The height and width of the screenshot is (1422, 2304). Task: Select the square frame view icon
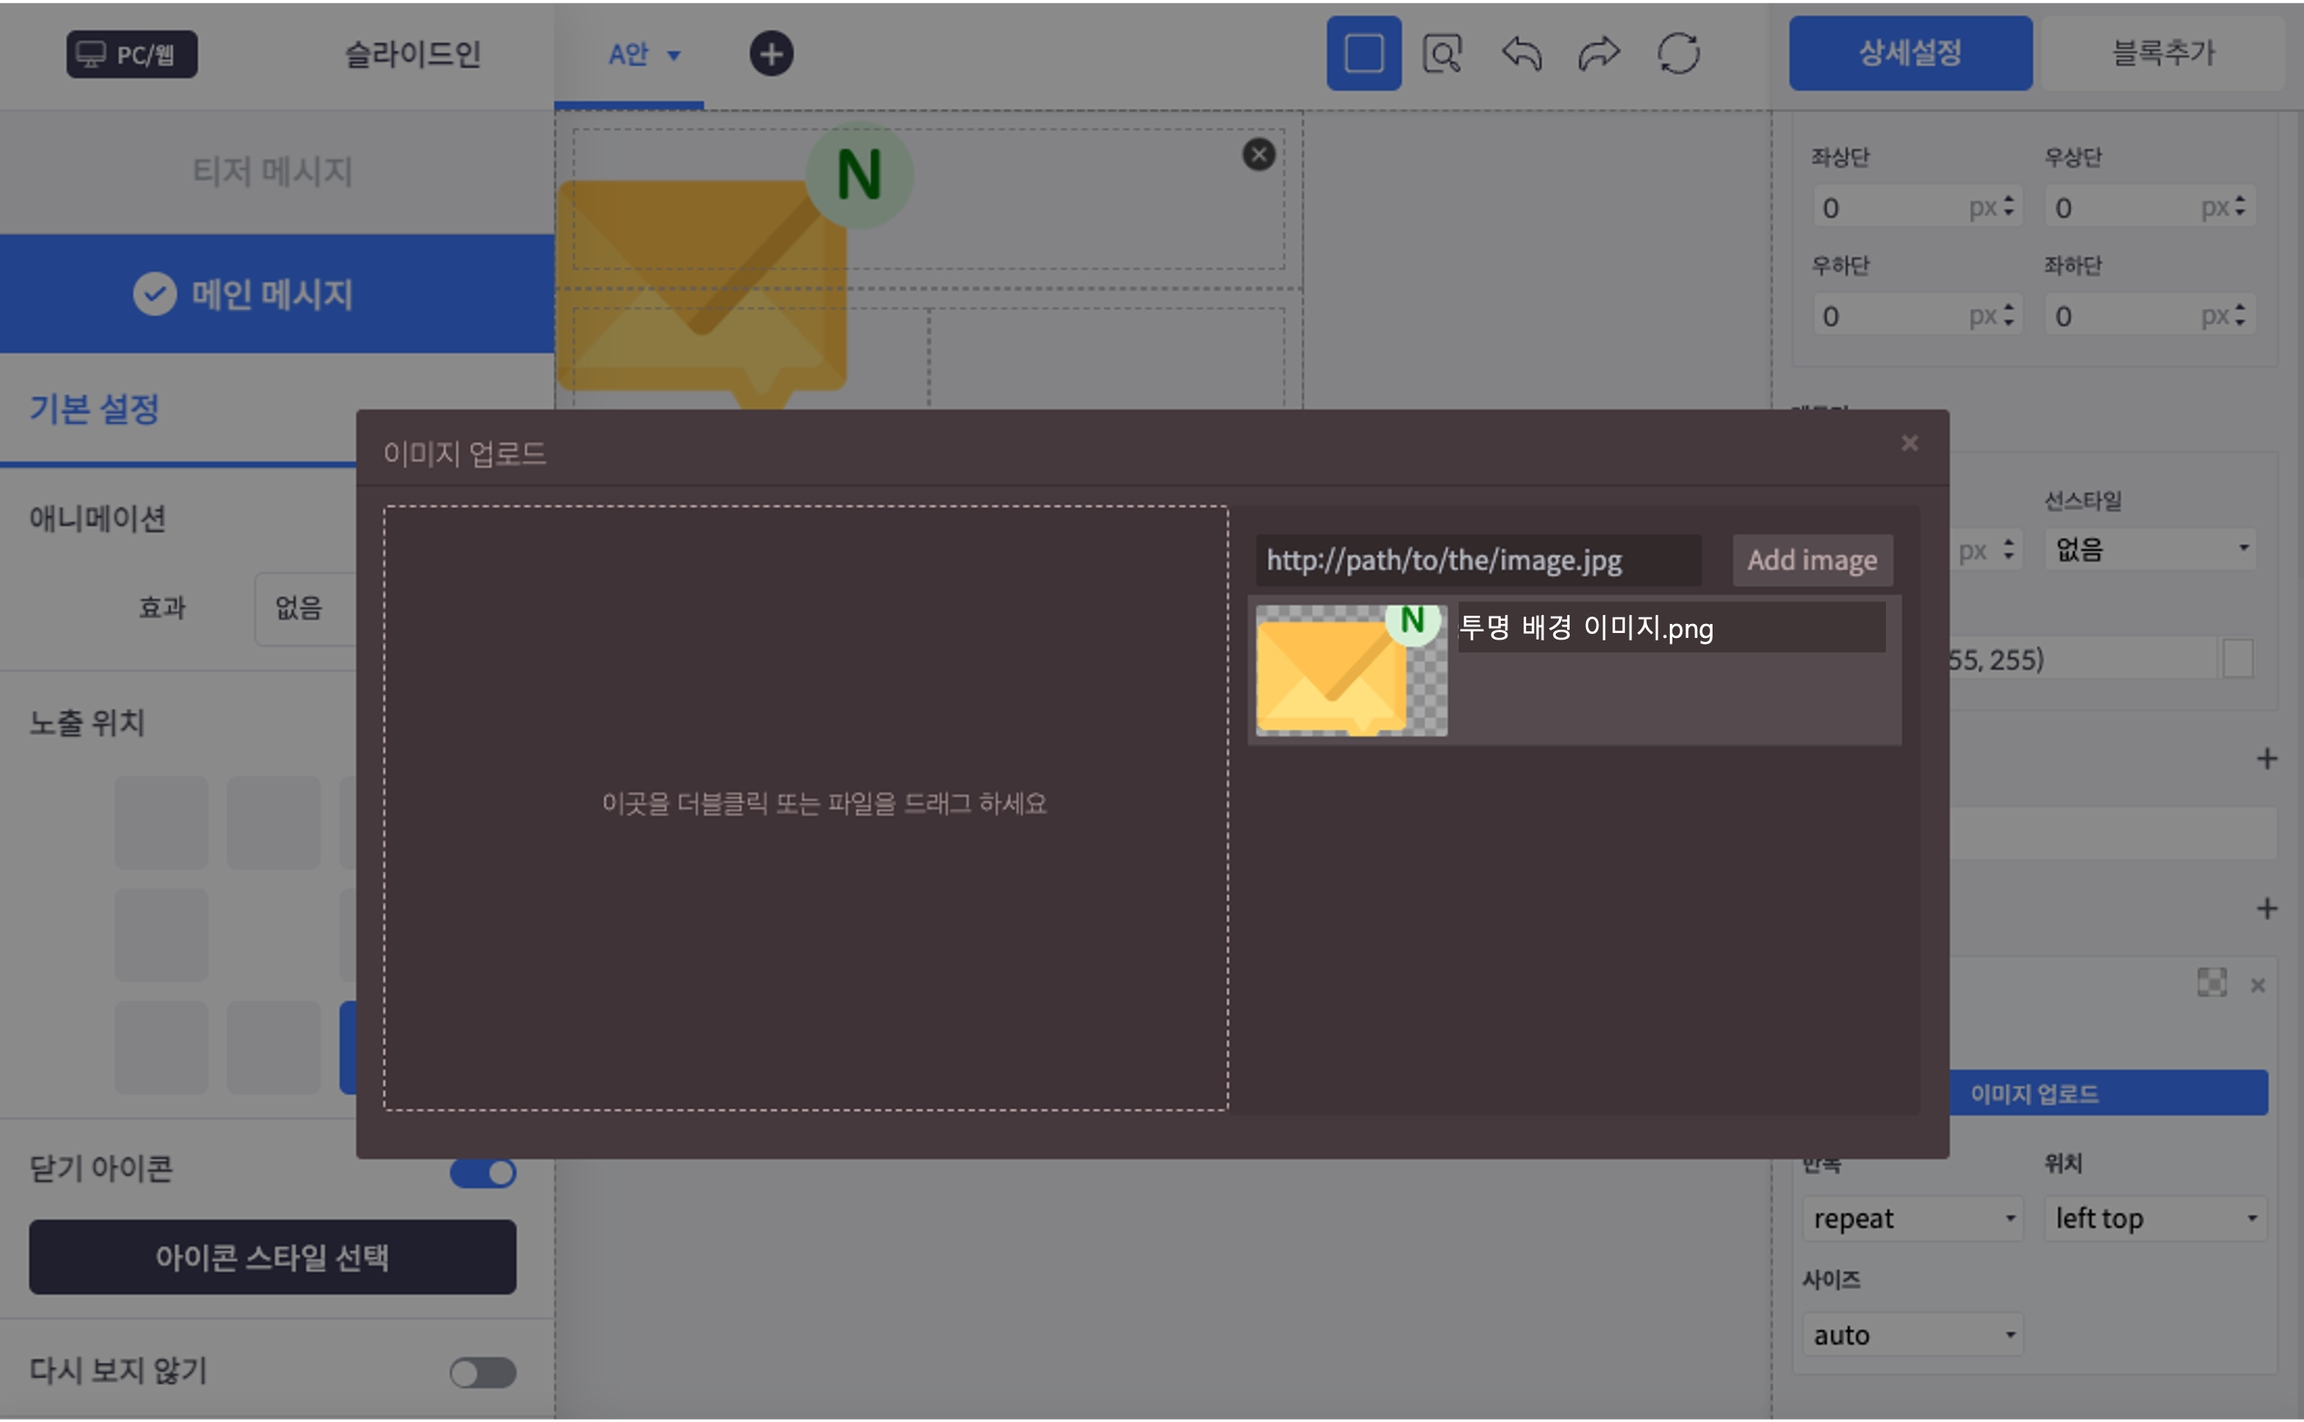1363,54
